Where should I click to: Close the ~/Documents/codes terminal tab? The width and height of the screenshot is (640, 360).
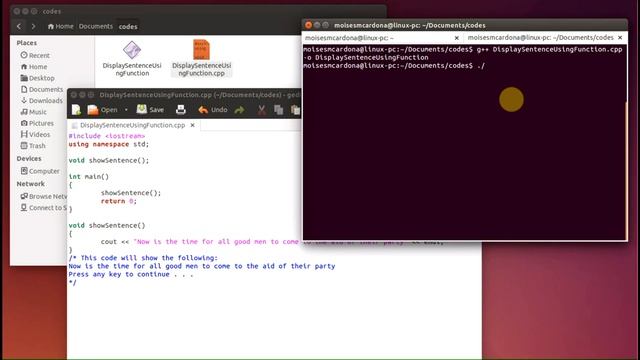(x=620, y=38)
